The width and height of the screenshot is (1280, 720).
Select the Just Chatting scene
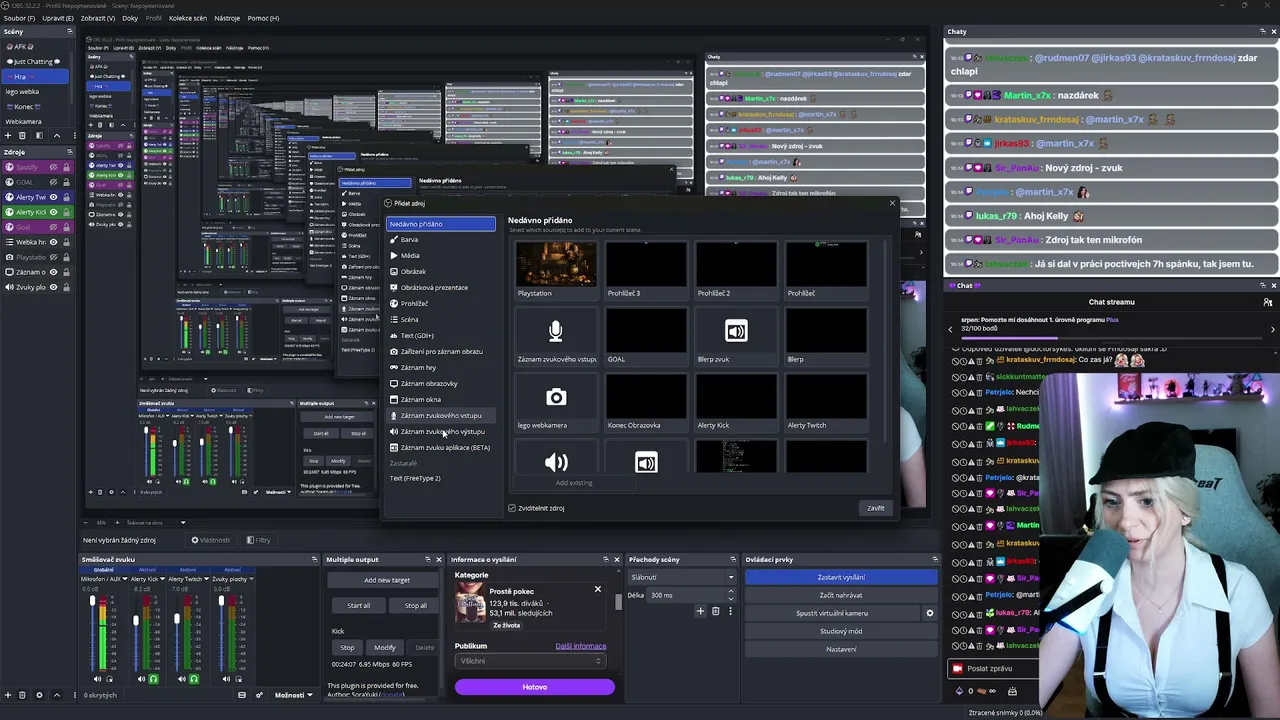(34, 61)
